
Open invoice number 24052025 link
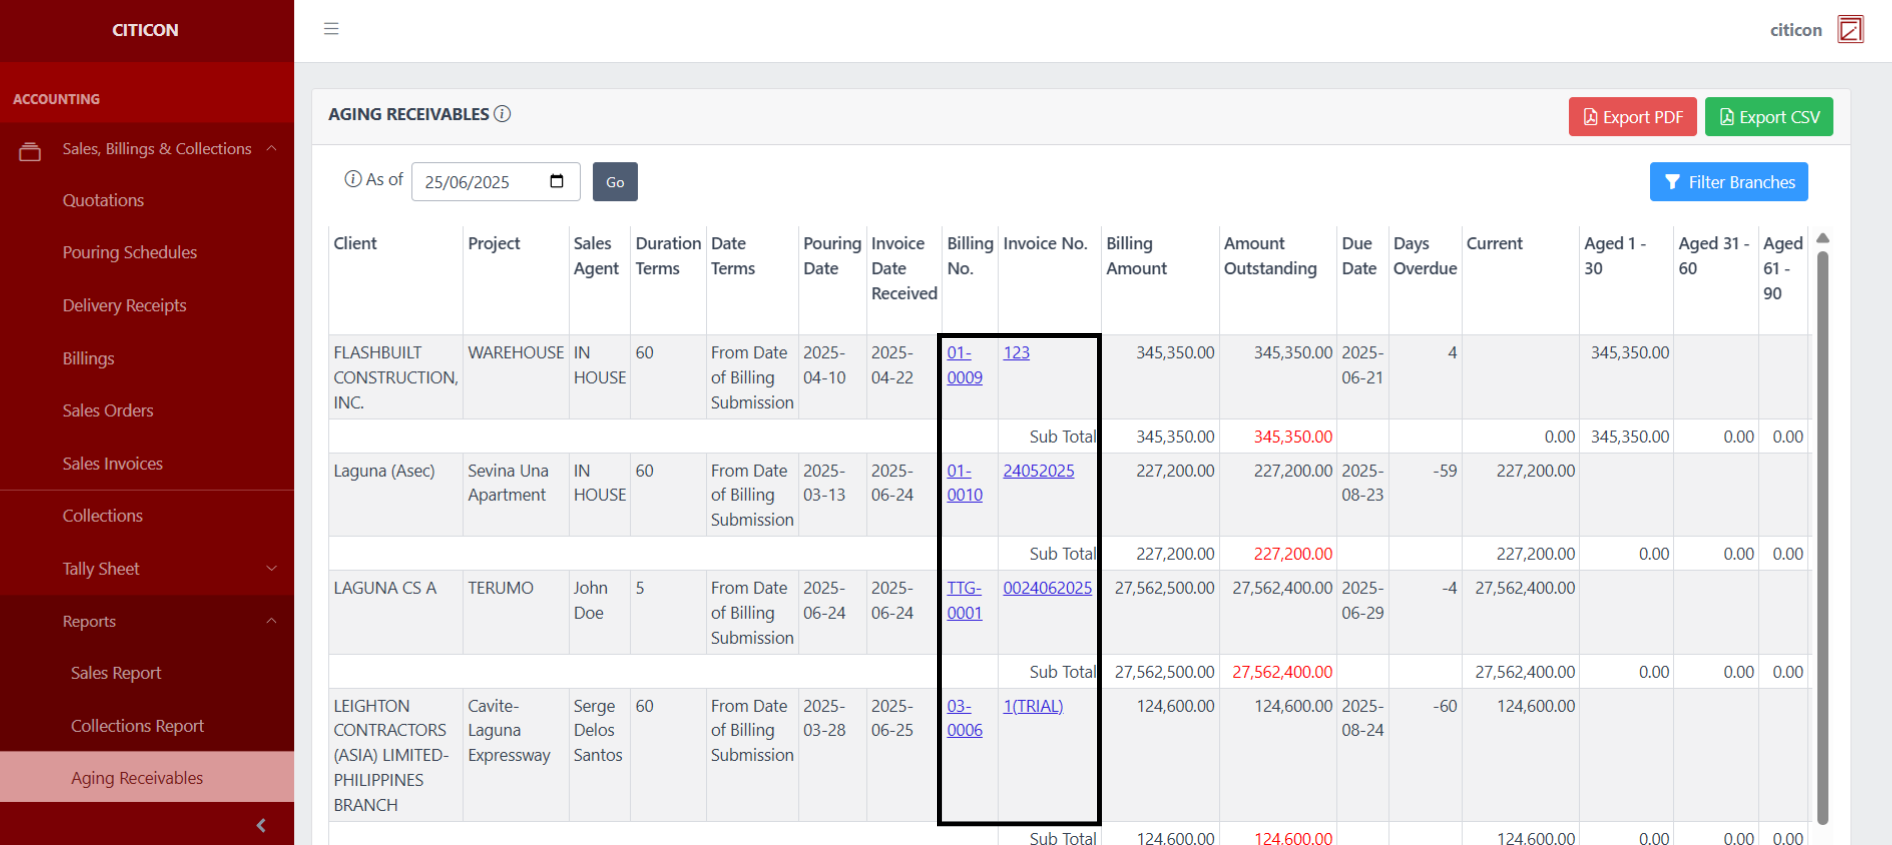tap(1038, 471)
